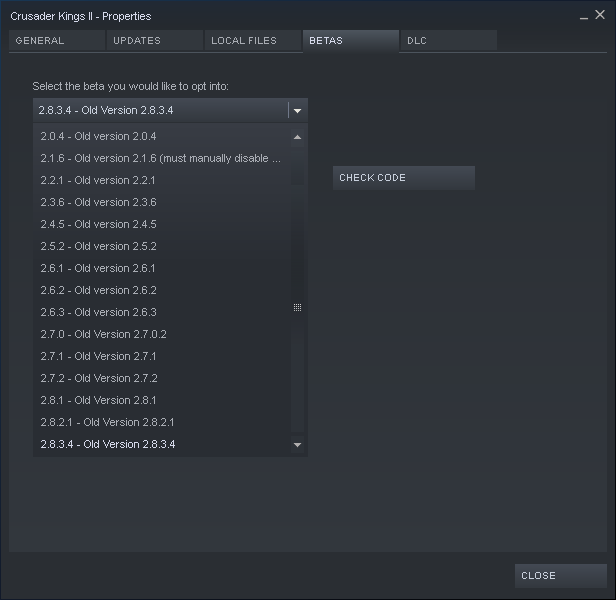Choose 2.0.4 - Old version 2.0.4
Image resolution: width=616 pixels, height=600 pixels.
[162, 136]
